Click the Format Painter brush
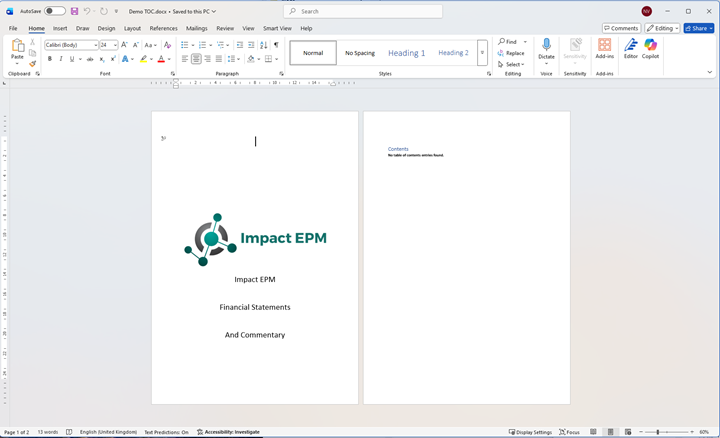 32,64
